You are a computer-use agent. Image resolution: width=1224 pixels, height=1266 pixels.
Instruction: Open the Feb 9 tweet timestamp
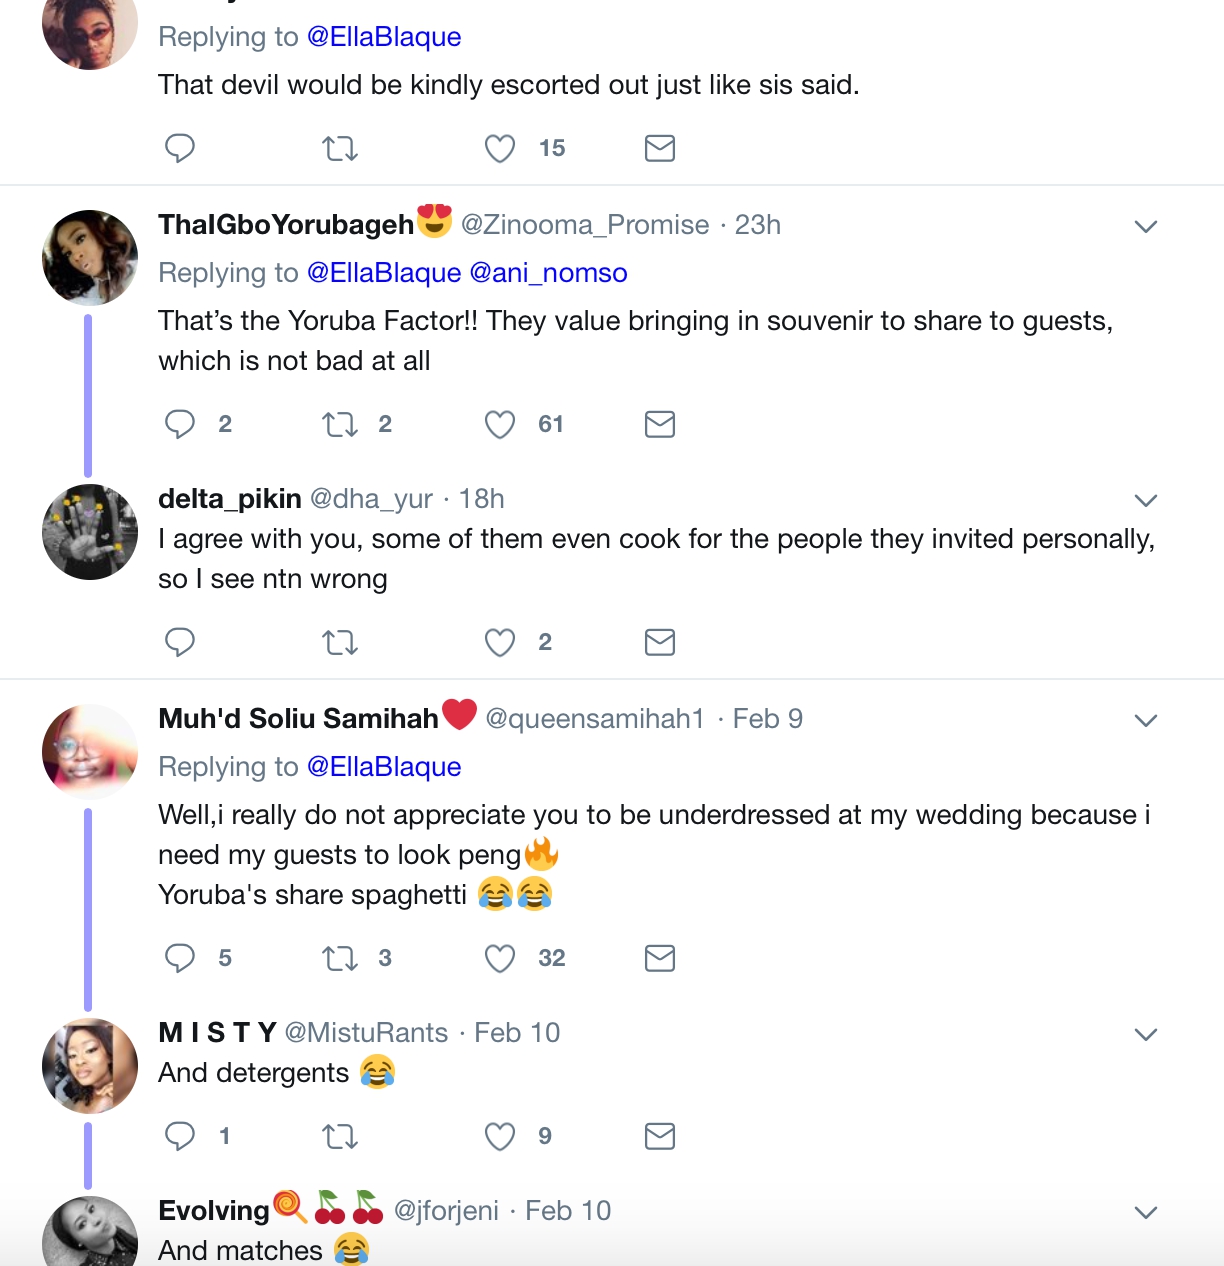pyautogui.click(x=767, y=719)
